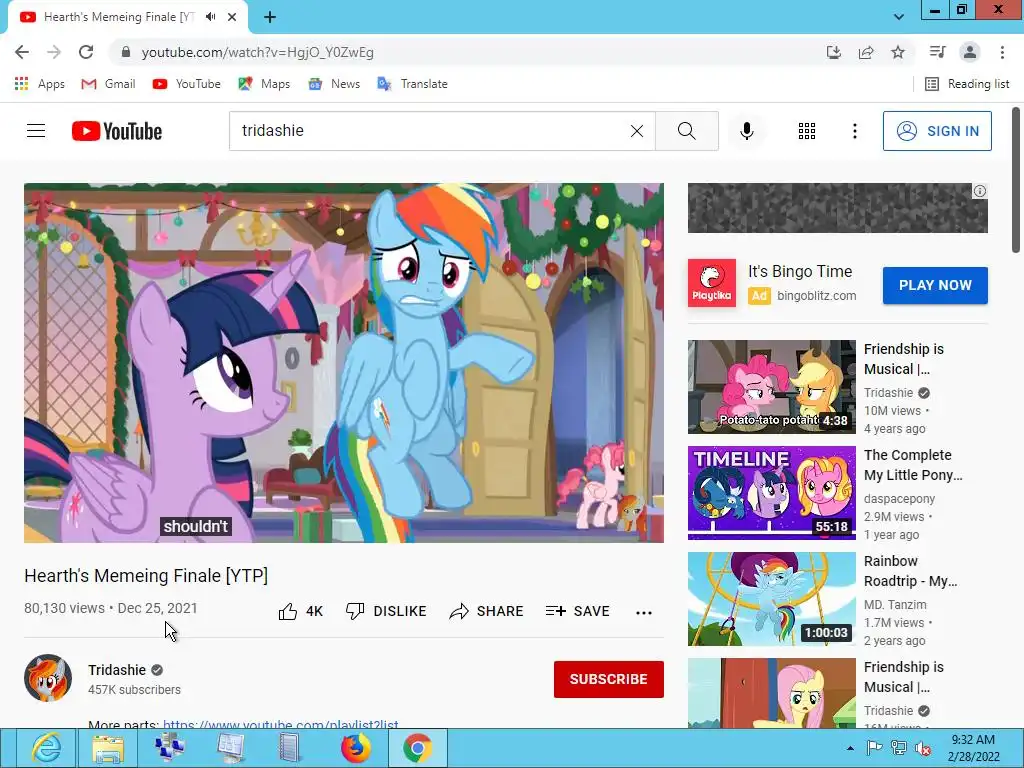Subscribe to Tridashie channel
This screenshot has width=1024, height=768.
tap(609, 679)
